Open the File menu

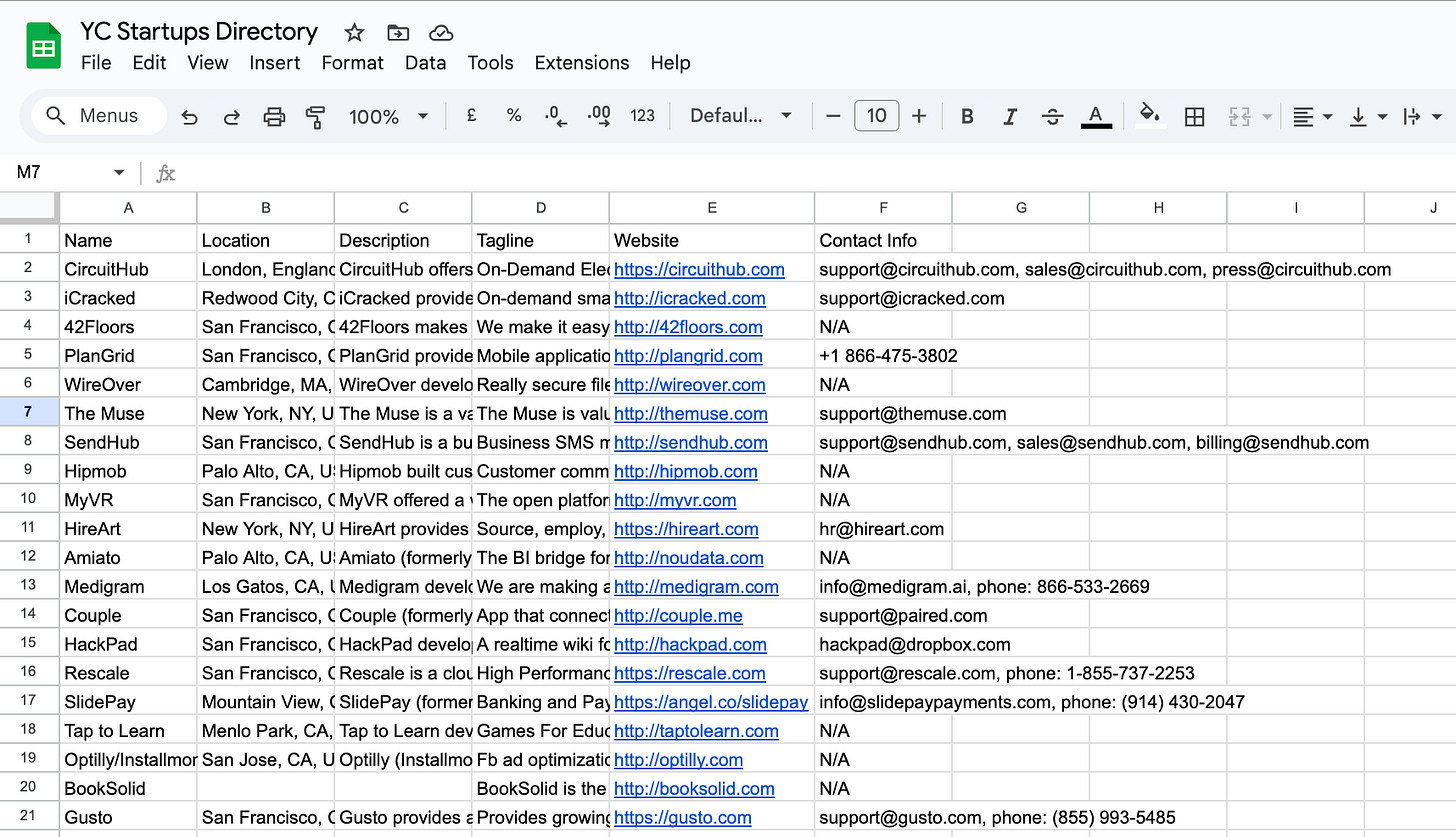click(96, 63)
